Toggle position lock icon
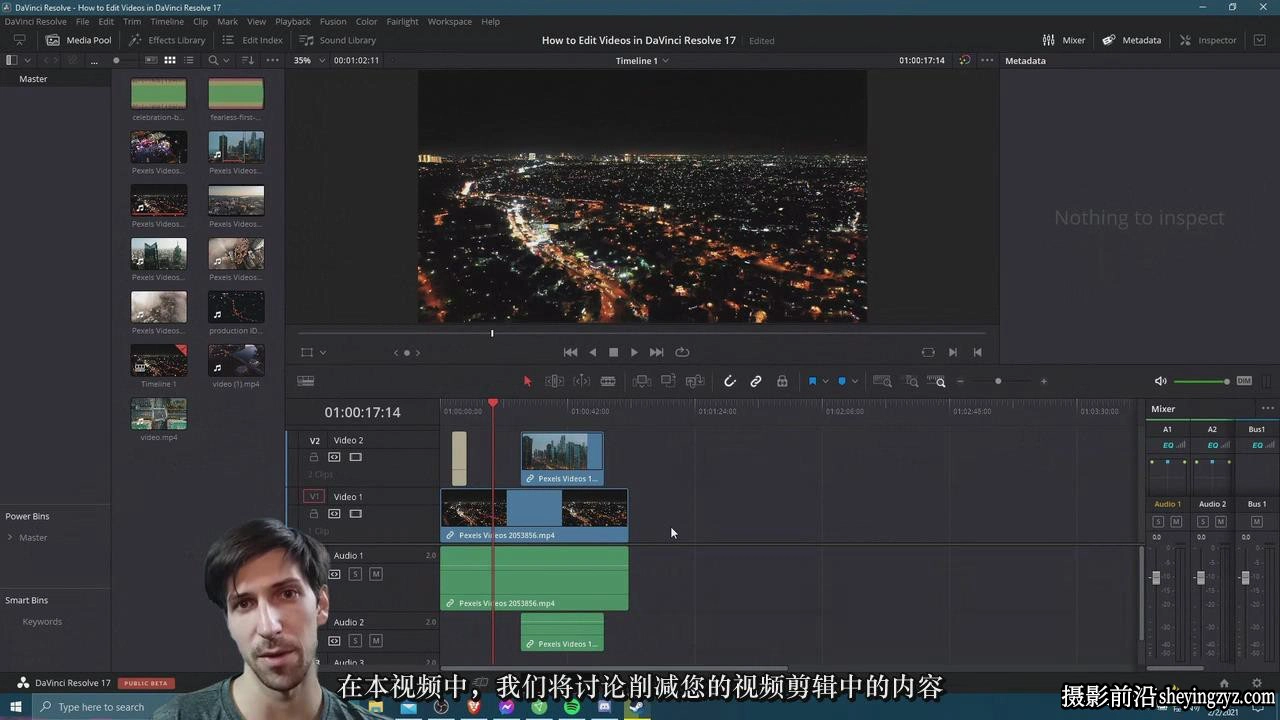The image size is (1280, 720). (x=782, y=381)
